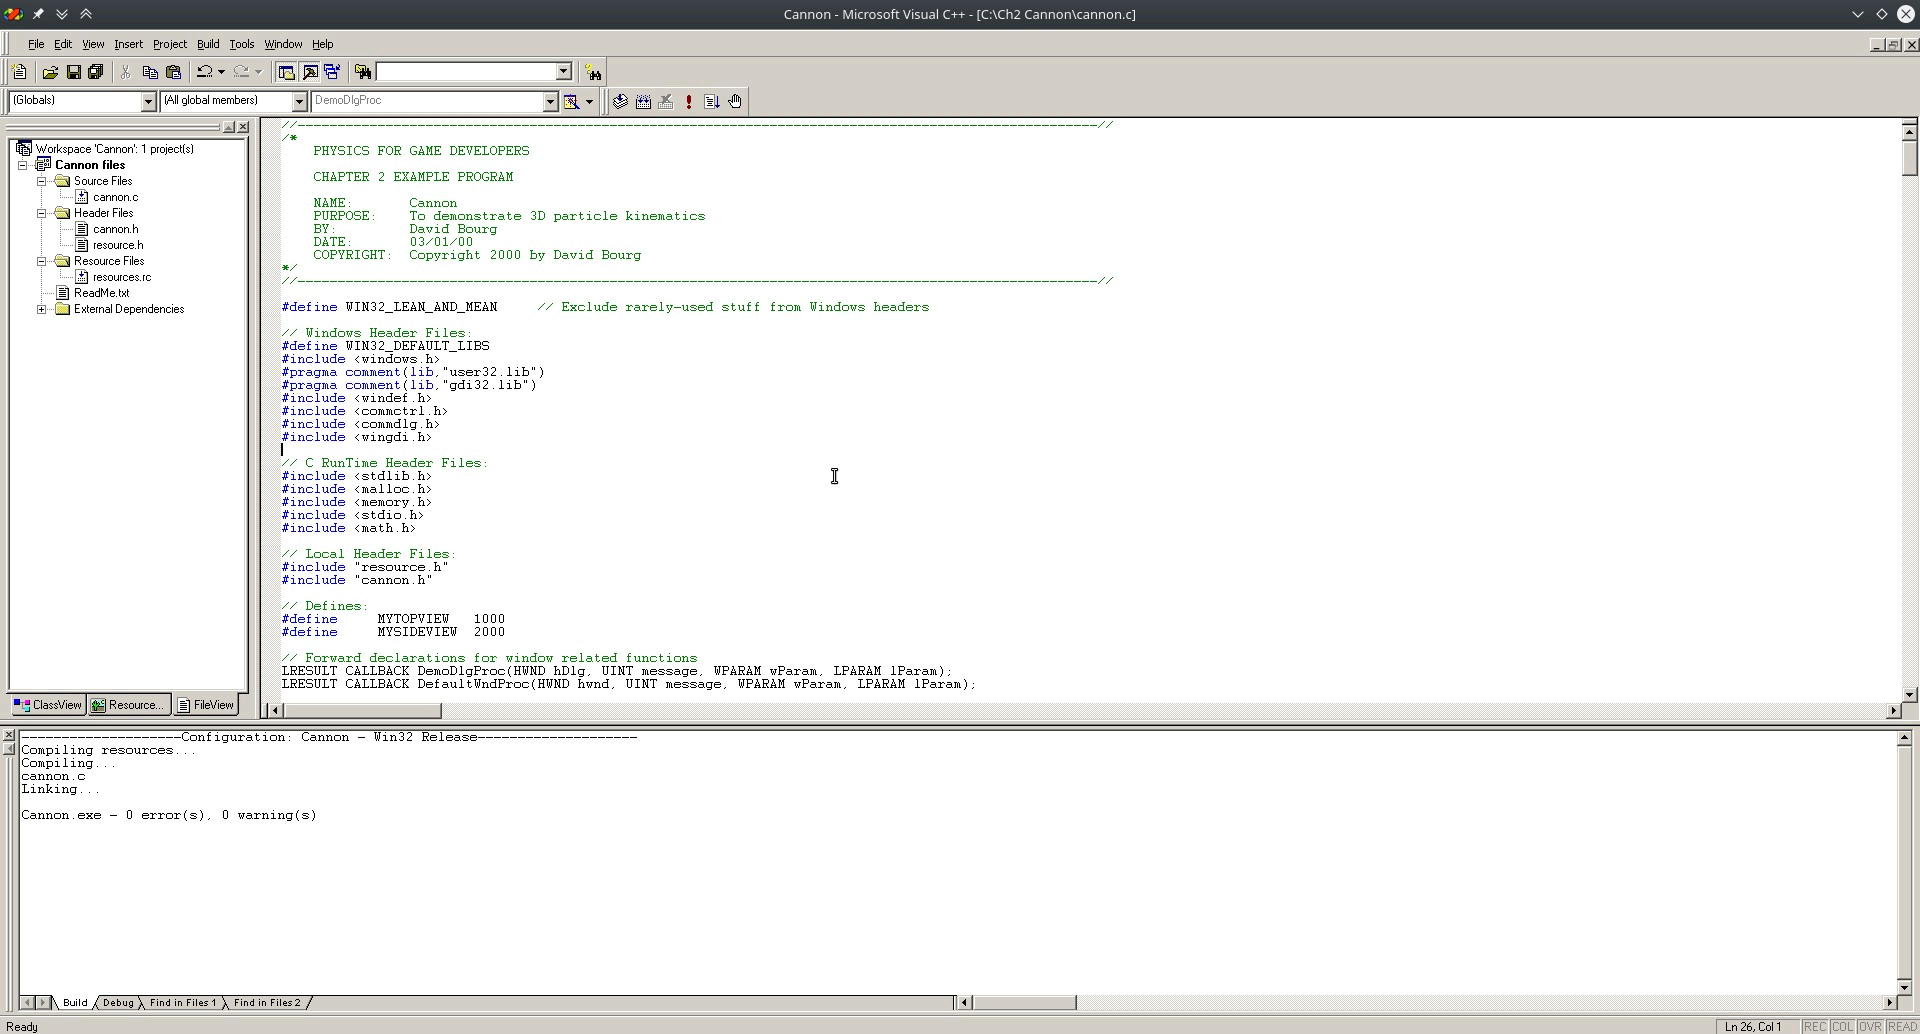Screen dimensions: 1920x1034
Task: Click the editor vertical scrollbar thumb
Action: (1908, 159)
